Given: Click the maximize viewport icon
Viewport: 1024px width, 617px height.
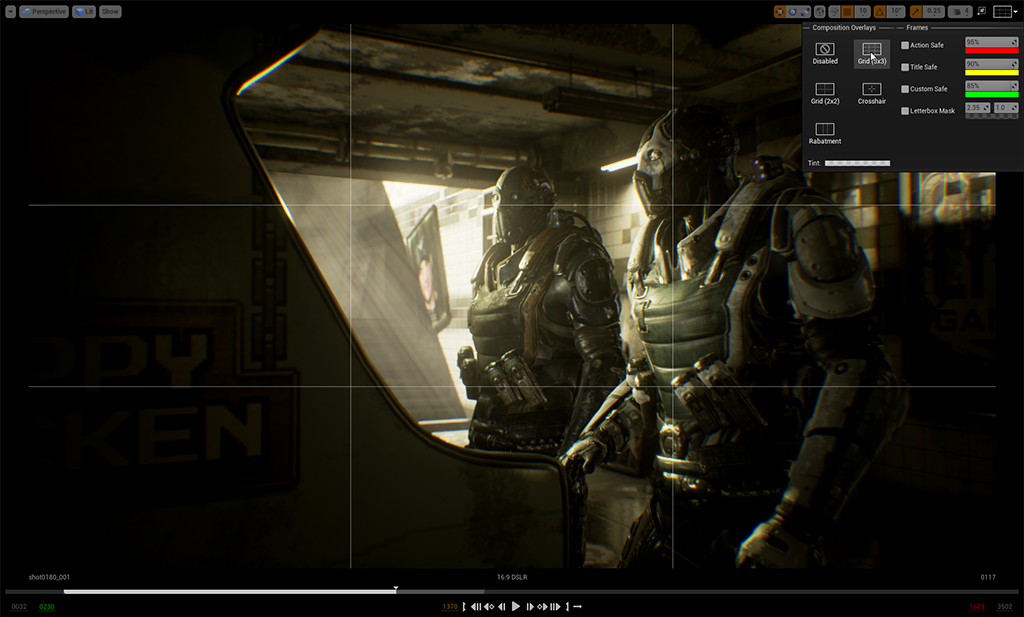Looking at the screenshot, I should coord(982,10).
